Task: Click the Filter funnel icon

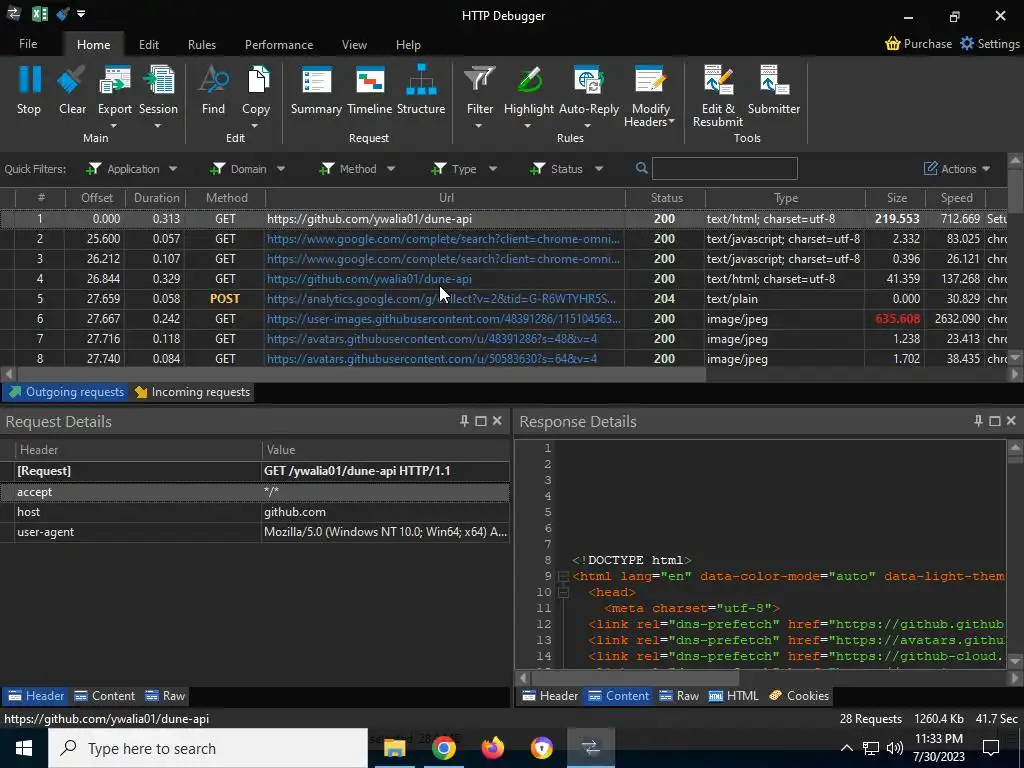Action: 479,80
